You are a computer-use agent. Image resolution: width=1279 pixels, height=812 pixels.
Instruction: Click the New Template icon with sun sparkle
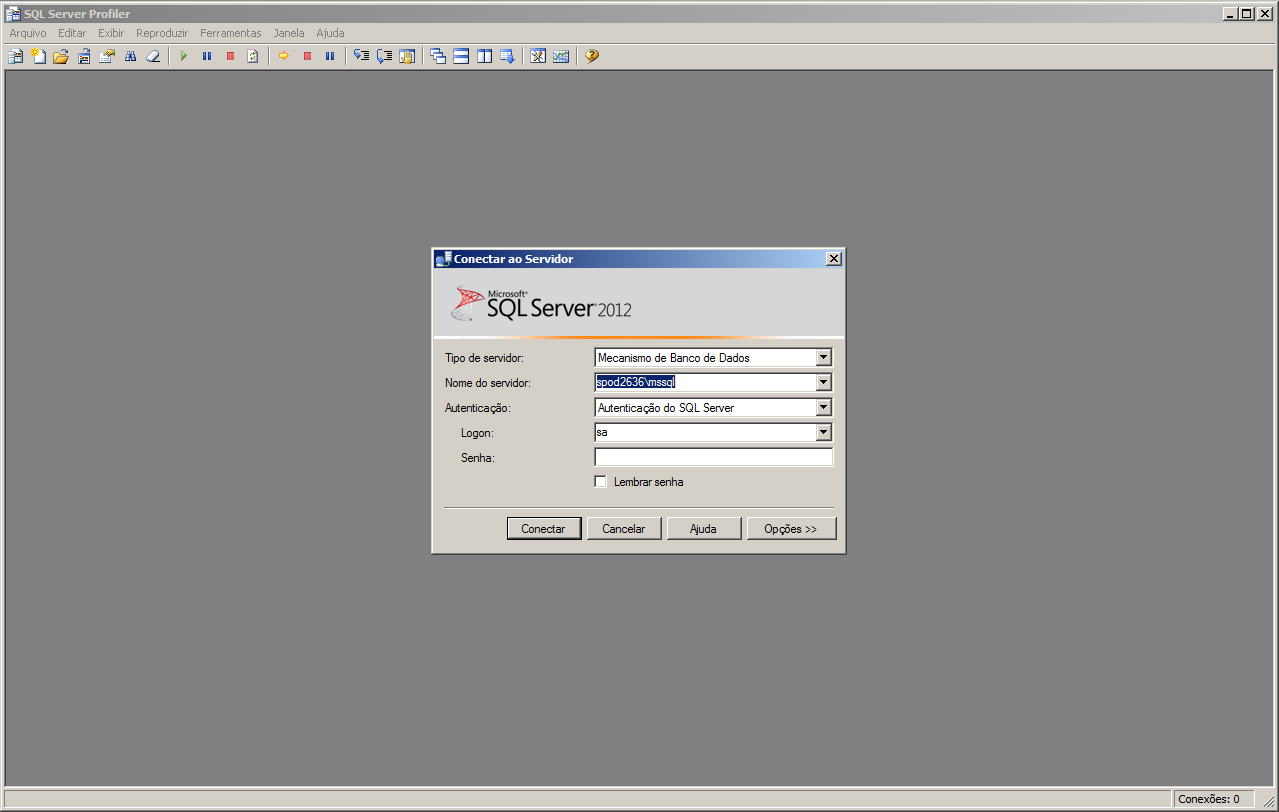(x=38, y=56)
